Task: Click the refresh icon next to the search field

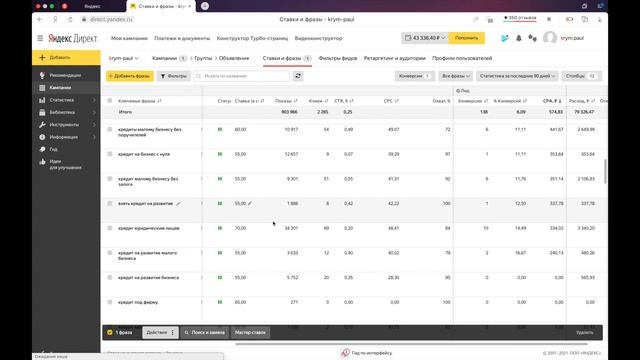Action: click(298, 76)
